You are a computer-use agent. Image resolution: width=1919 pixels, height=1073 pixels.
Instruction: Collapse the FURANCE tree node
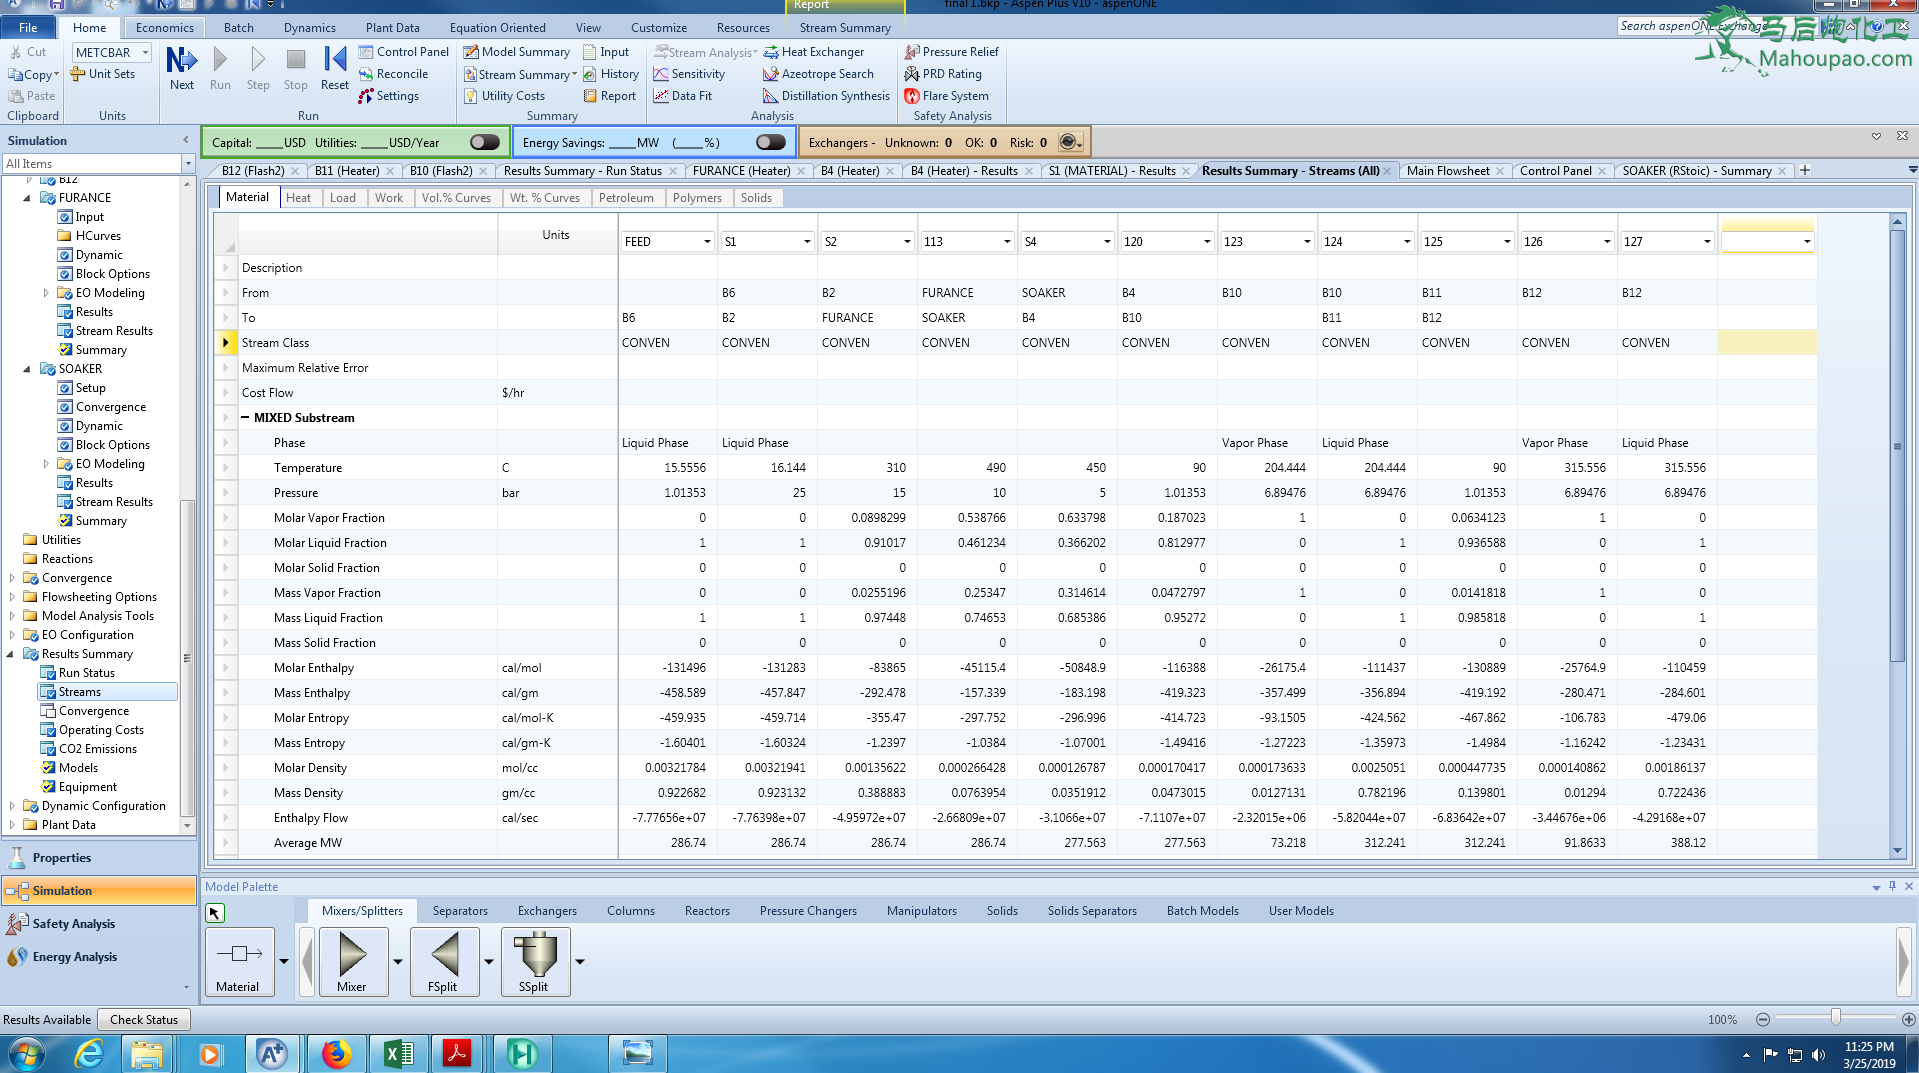point(27,198)
